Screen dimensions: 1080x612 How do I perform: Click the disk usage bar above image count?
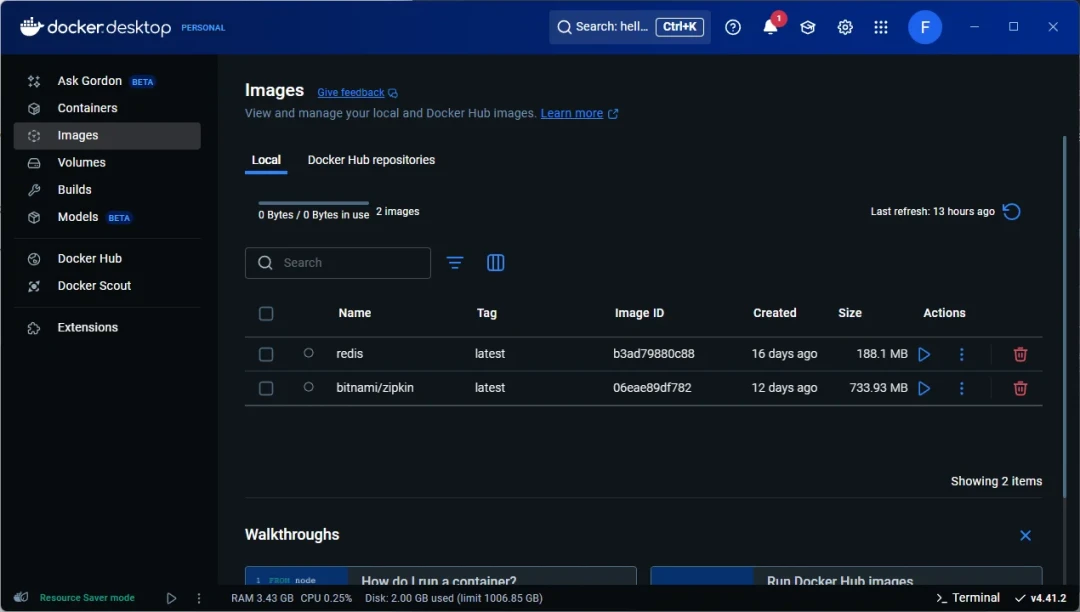pos(313,203)
